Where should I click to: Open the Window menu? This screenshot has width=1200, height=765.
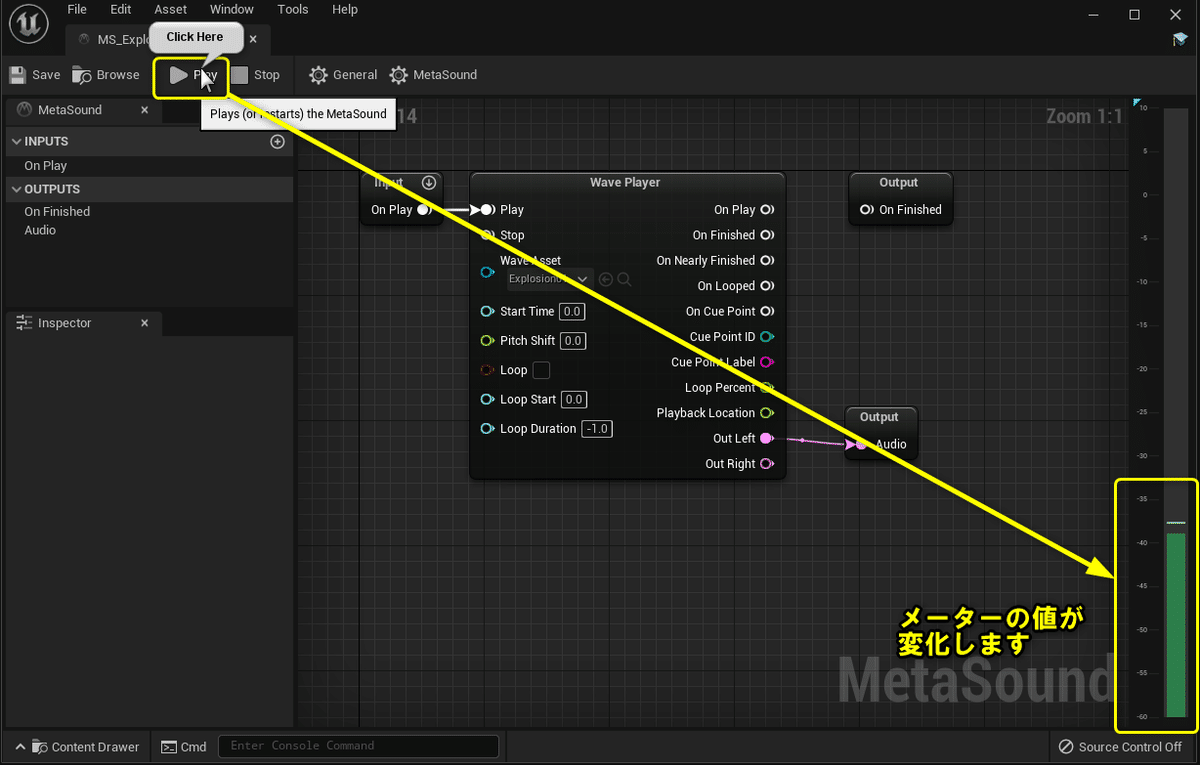point(232,9)
